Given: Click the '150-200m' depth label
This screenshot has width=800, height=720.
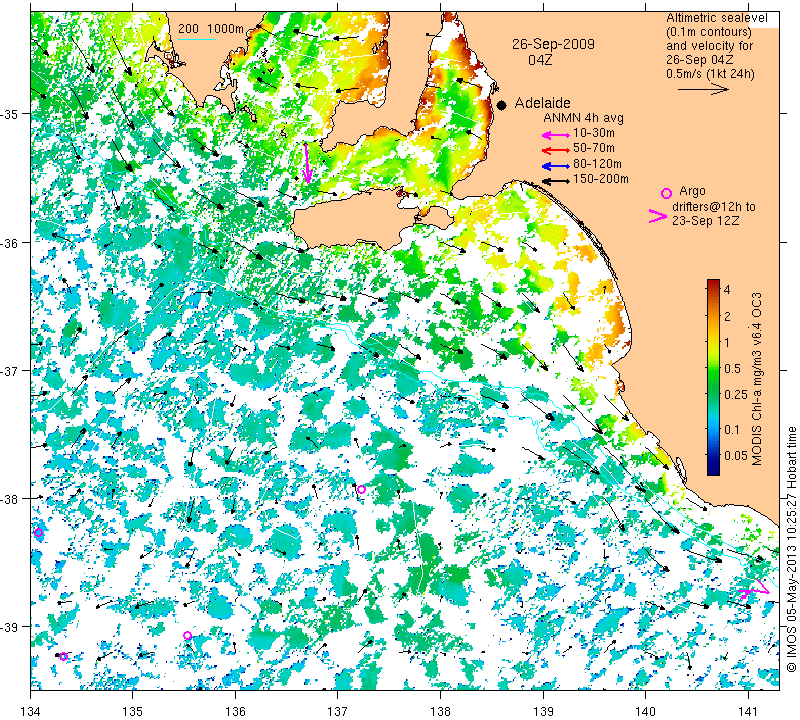Looking at the screenshot, I should coord(601,179).
